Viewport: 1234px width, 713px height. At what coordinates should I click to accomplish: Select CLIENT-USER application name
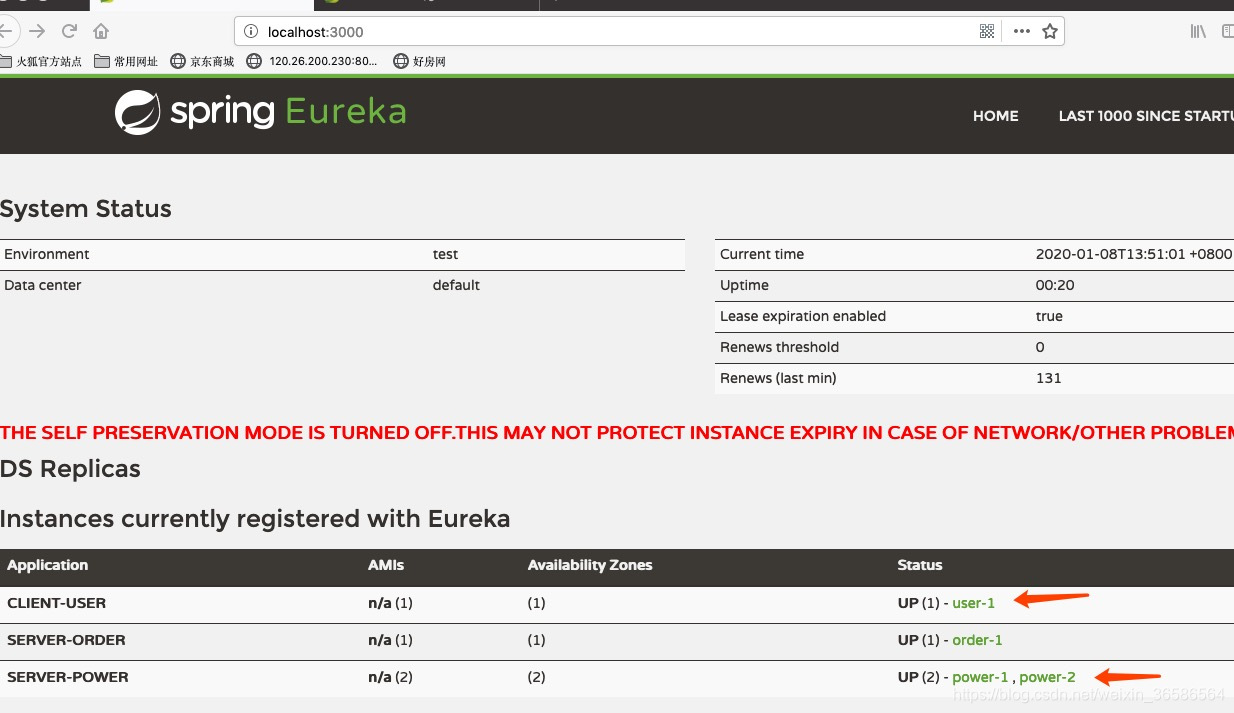point(57,603)
